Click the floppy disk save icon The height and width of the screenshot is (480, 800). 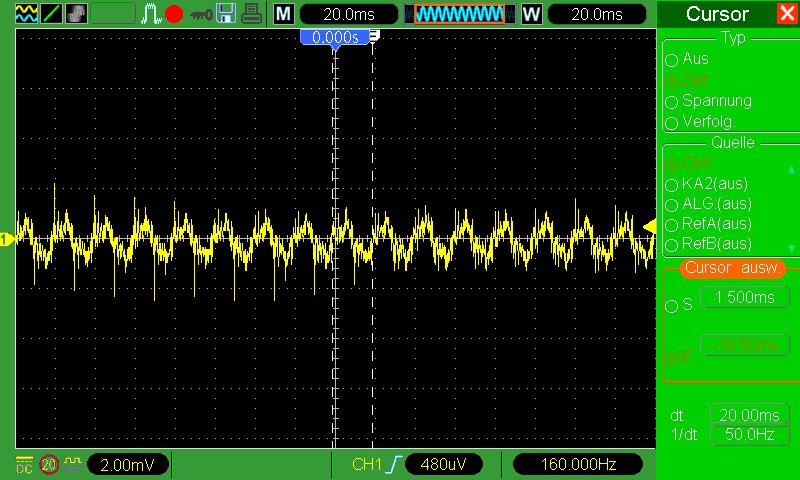point(227,14)
